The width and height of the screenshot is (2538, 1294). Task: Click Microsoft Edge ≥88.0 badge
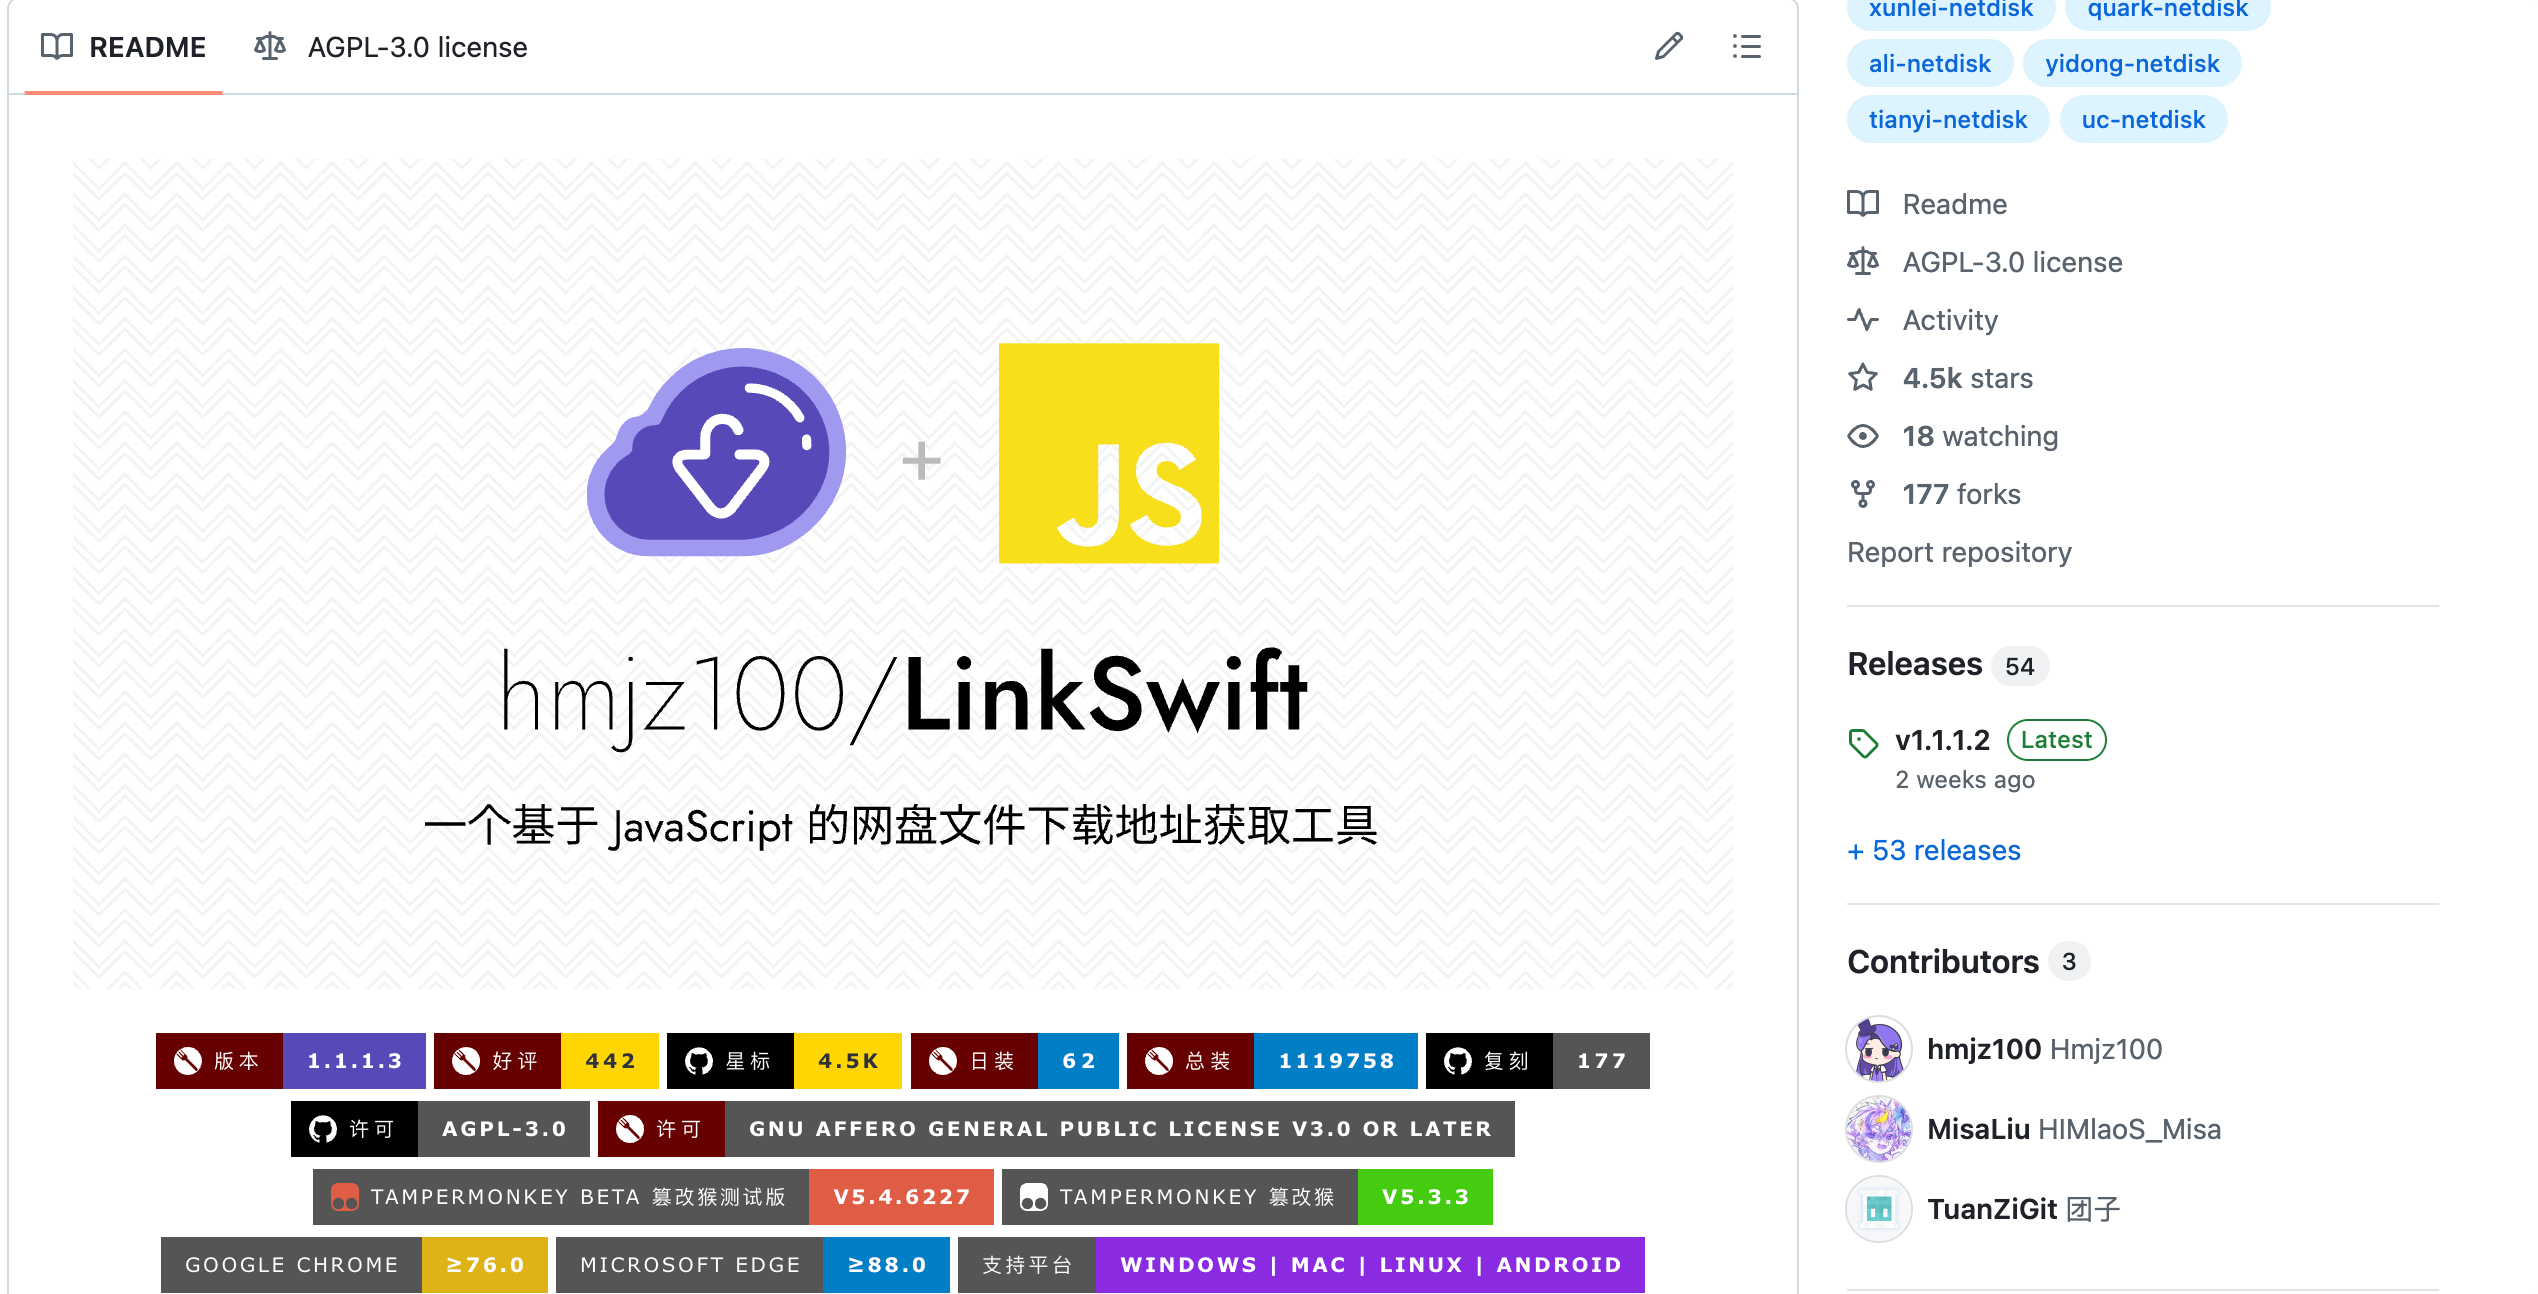[x=752, y=1264]
